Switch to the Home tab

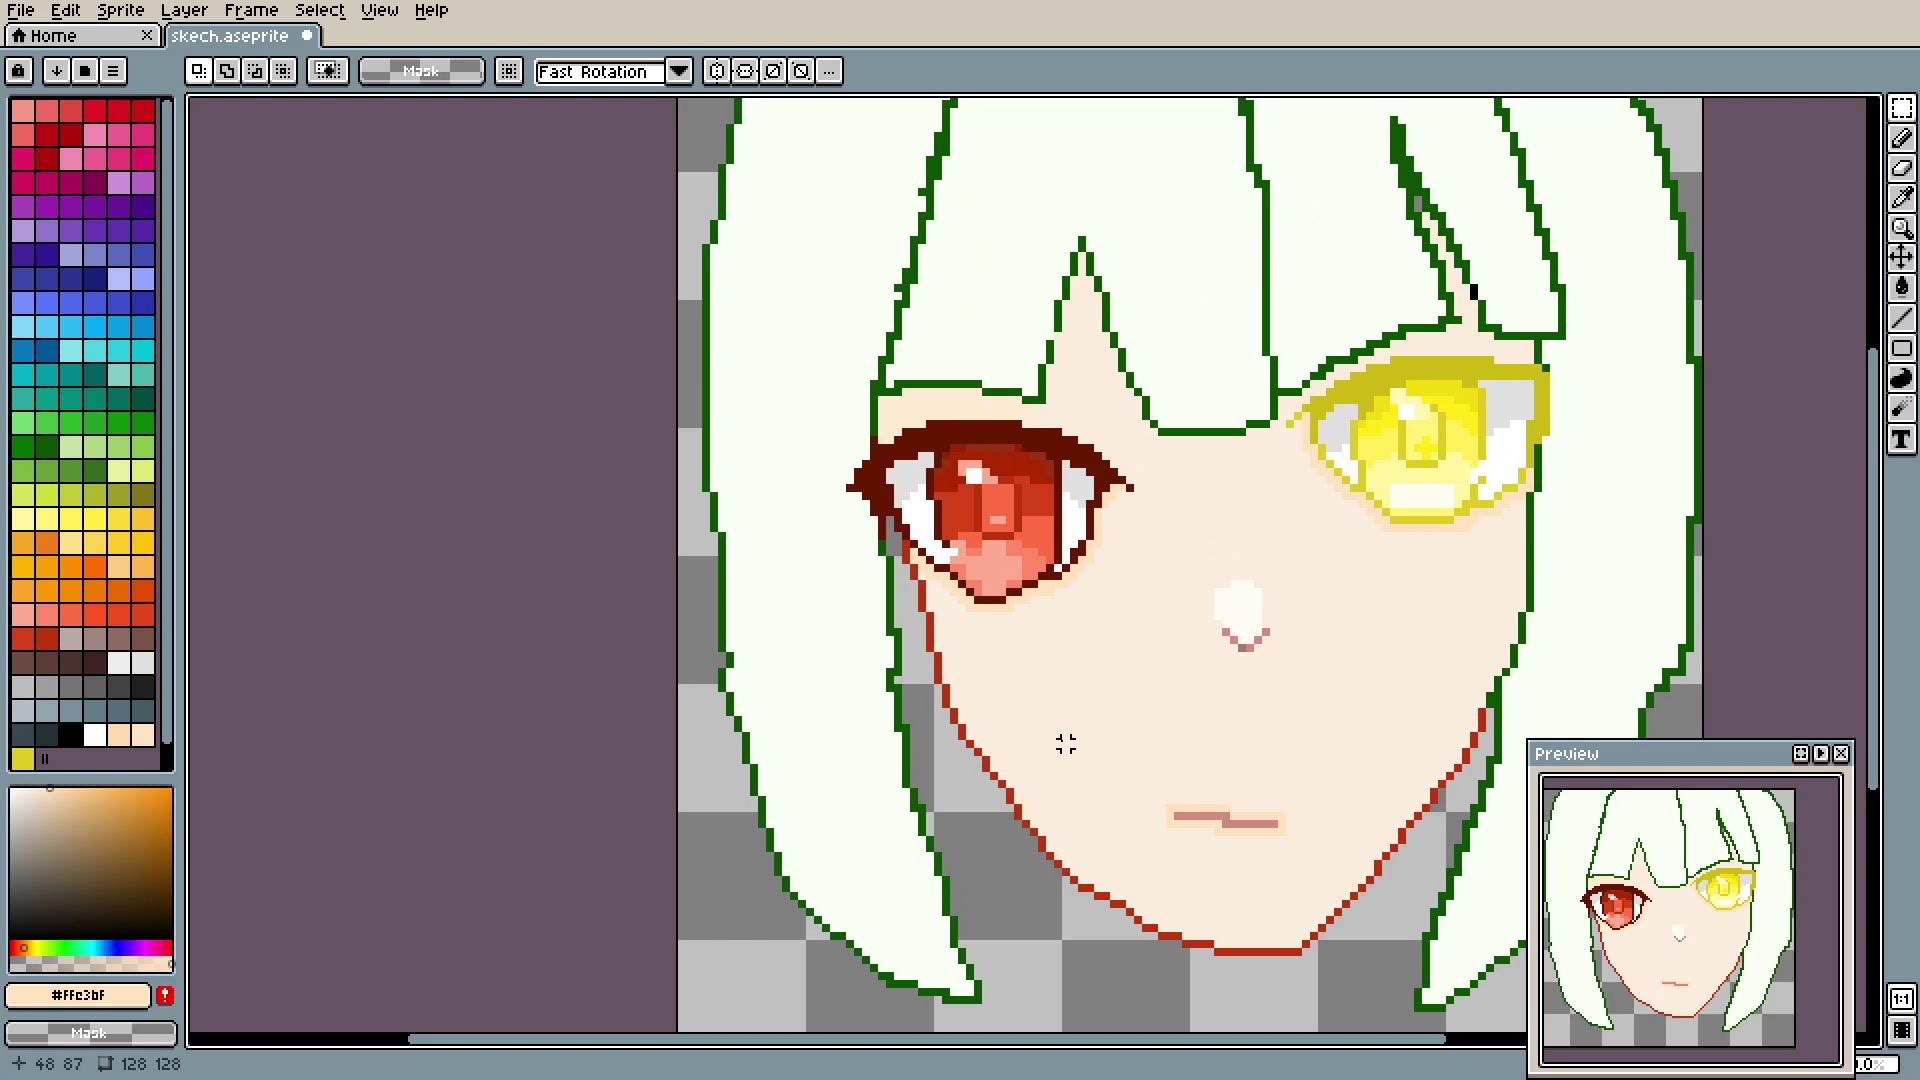[53, 36]
